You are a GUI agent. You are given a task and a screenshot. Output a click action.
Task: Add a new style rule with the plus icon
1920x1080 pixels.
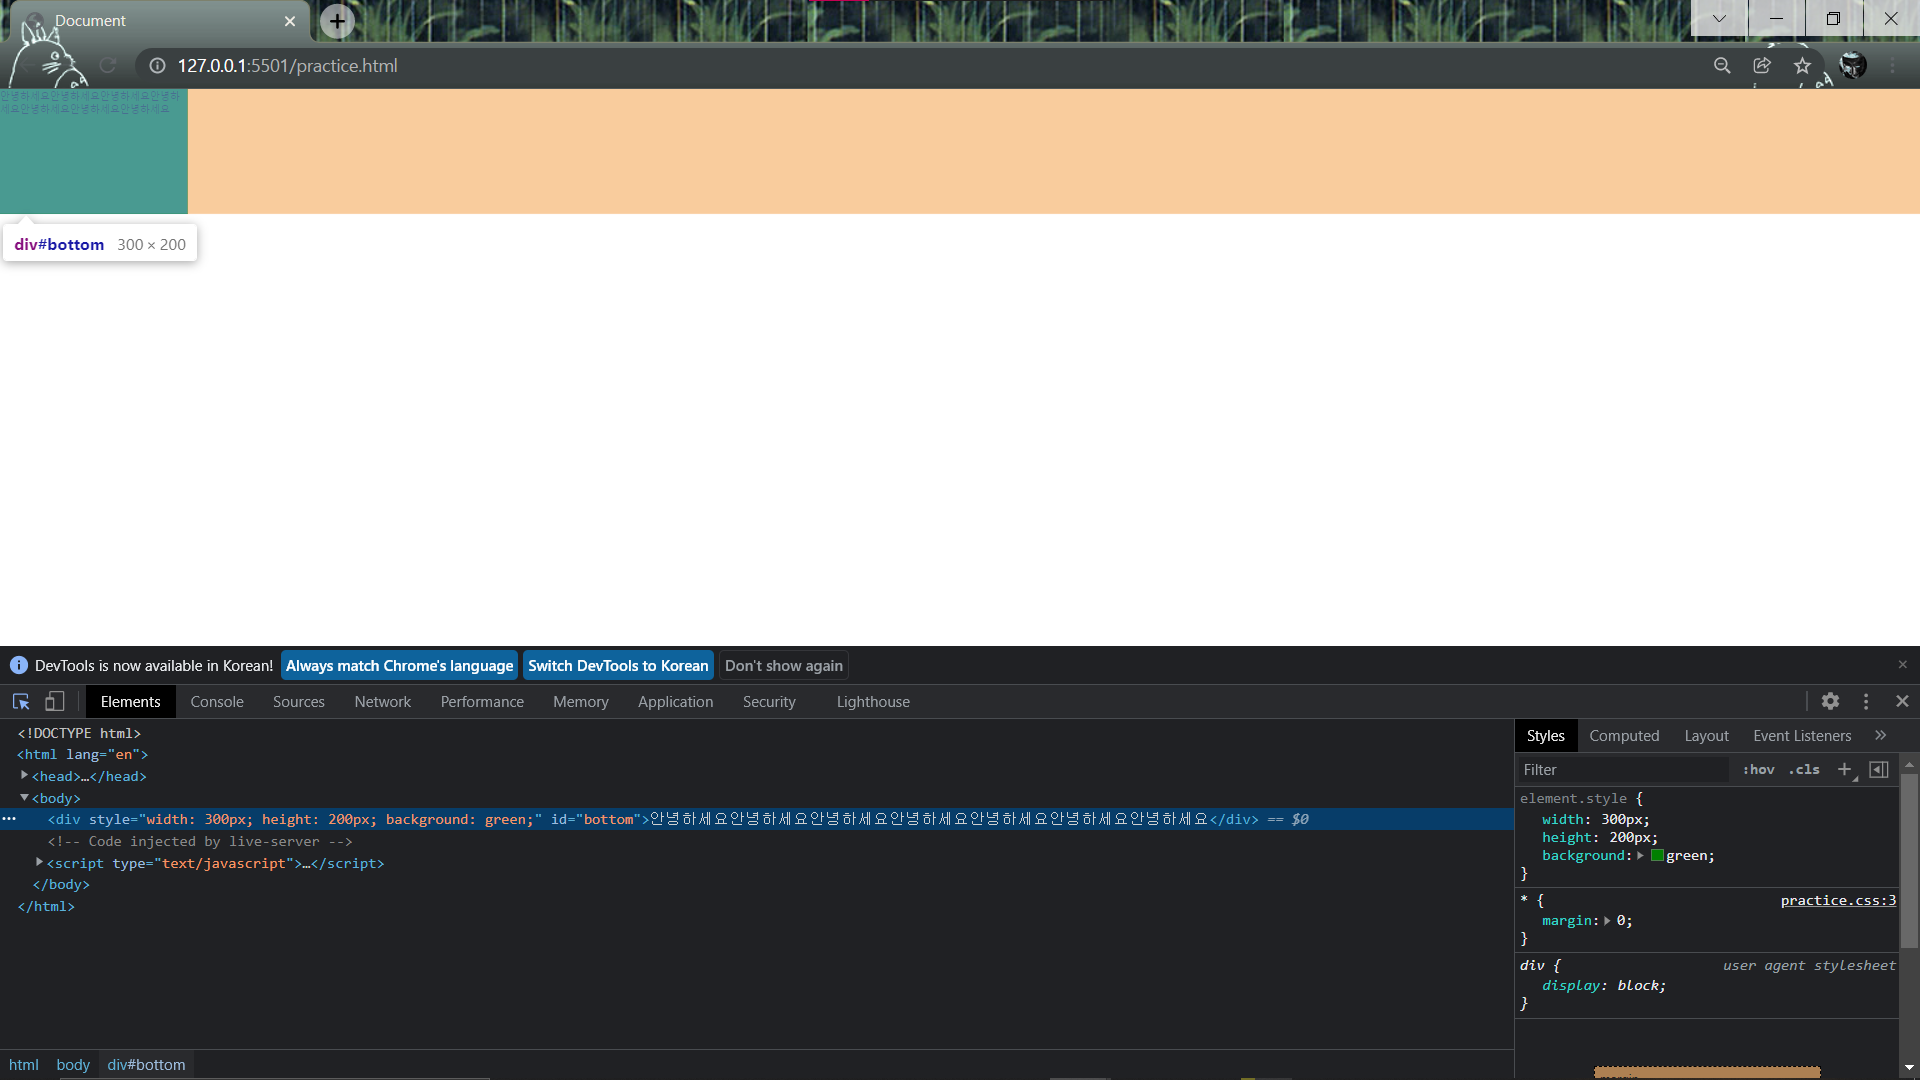[x=1845, y=769]
